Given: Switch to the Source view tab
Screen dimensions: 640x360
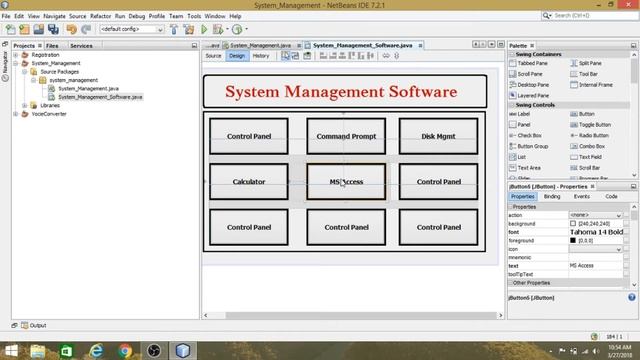Looking at the screenshot, I should (x=213, y=56).
